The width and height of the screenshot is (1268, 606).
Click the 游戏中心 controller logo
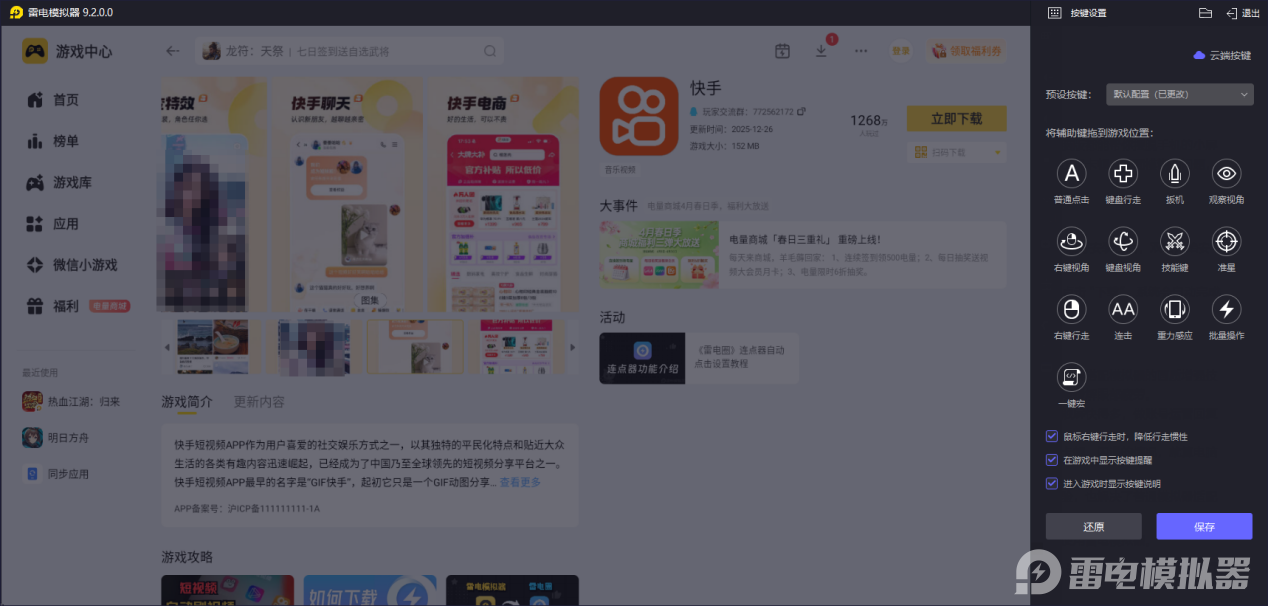click(35, 51)
